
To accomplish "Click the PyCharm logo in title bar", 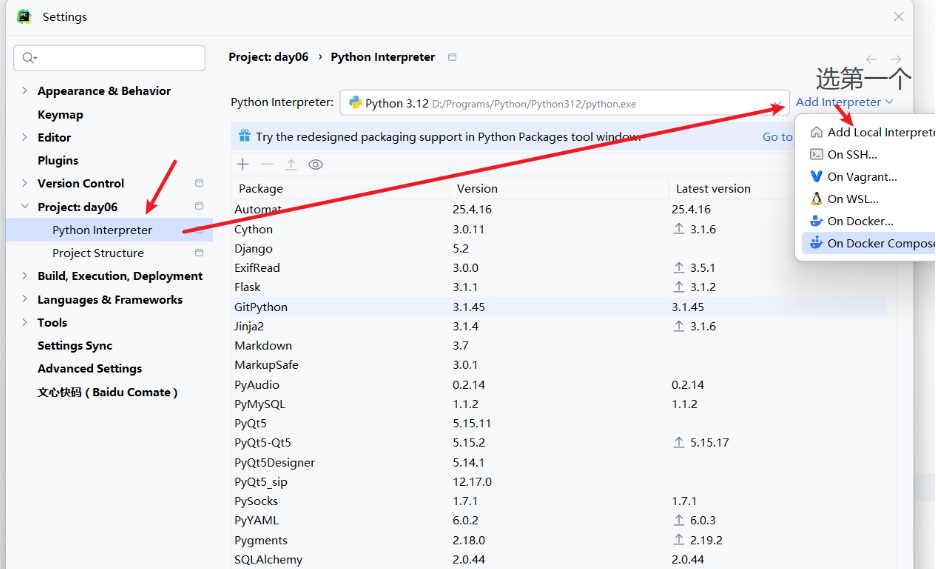I will 24,16.
